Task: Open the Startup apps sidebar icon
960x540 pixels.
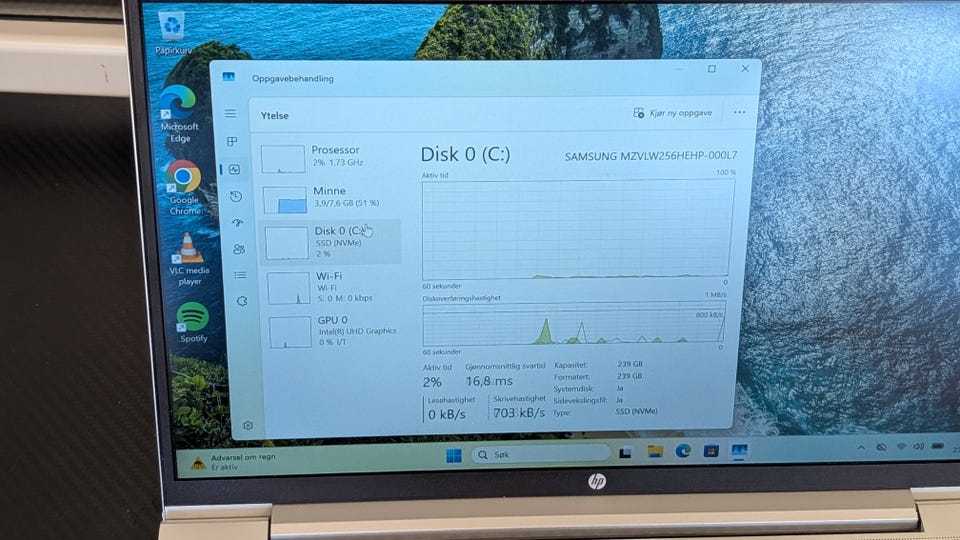Action: [x=238, y=223]
